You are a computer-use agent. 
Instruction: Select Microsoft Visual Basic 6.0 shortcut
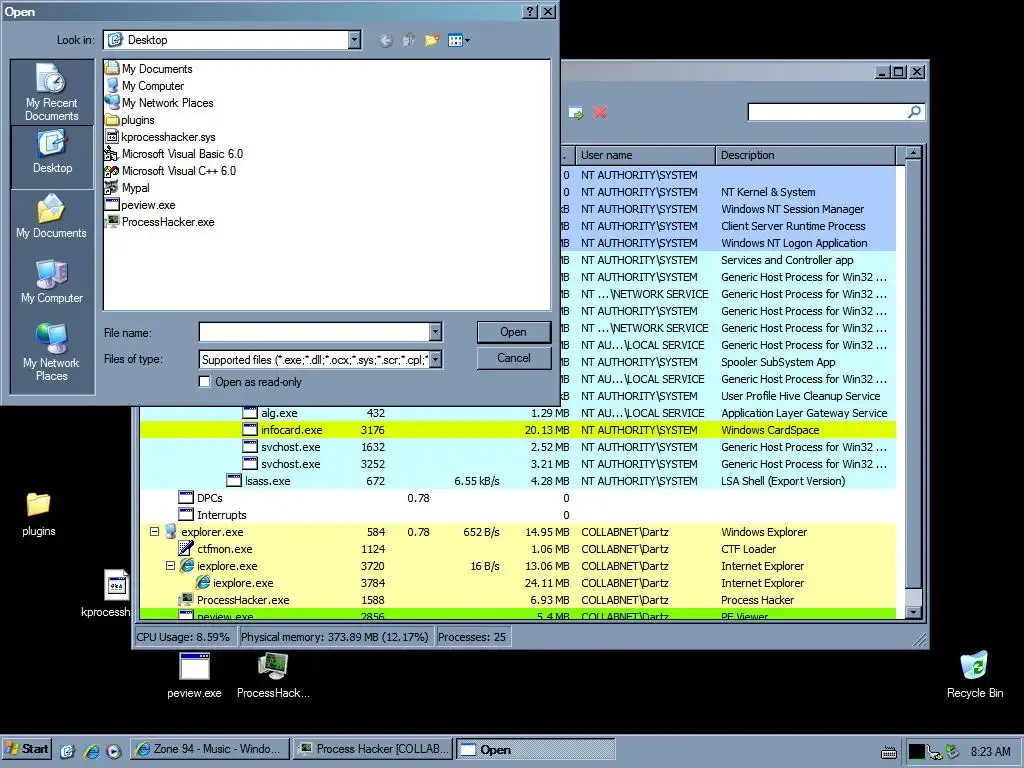(x=174, y=154)
